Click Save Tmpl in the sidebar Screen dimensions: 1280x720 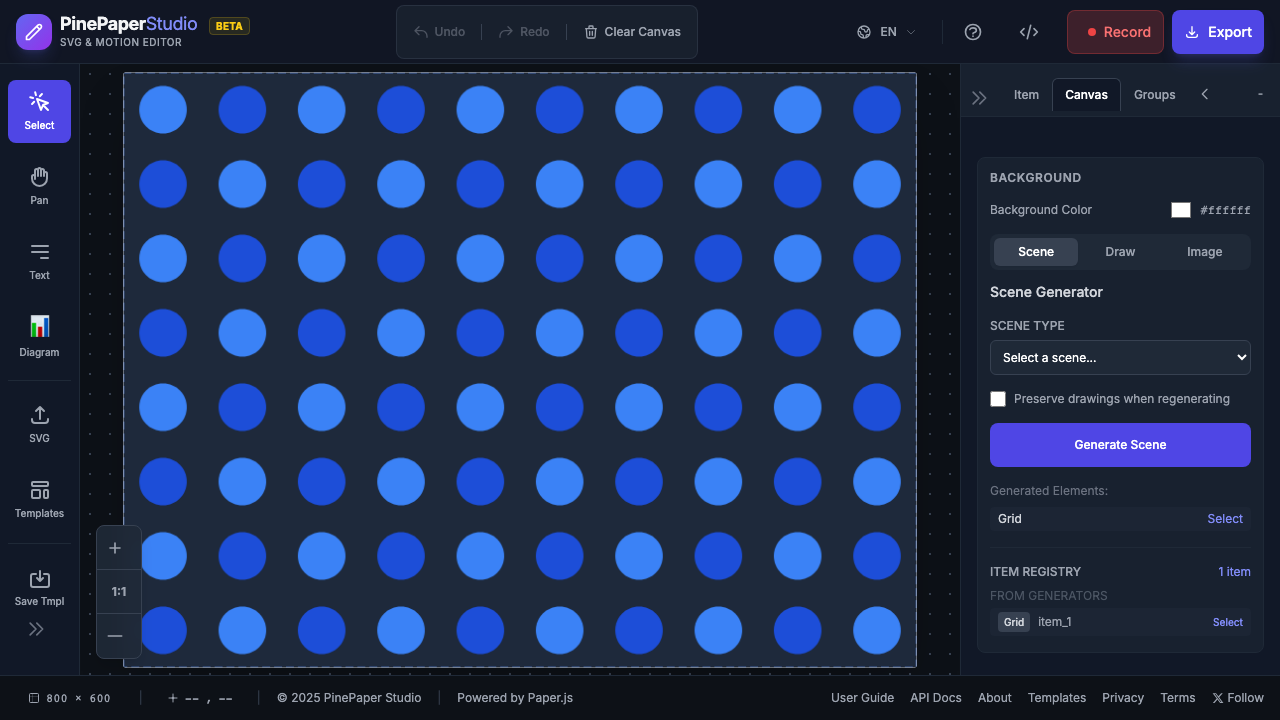(39, 588)
